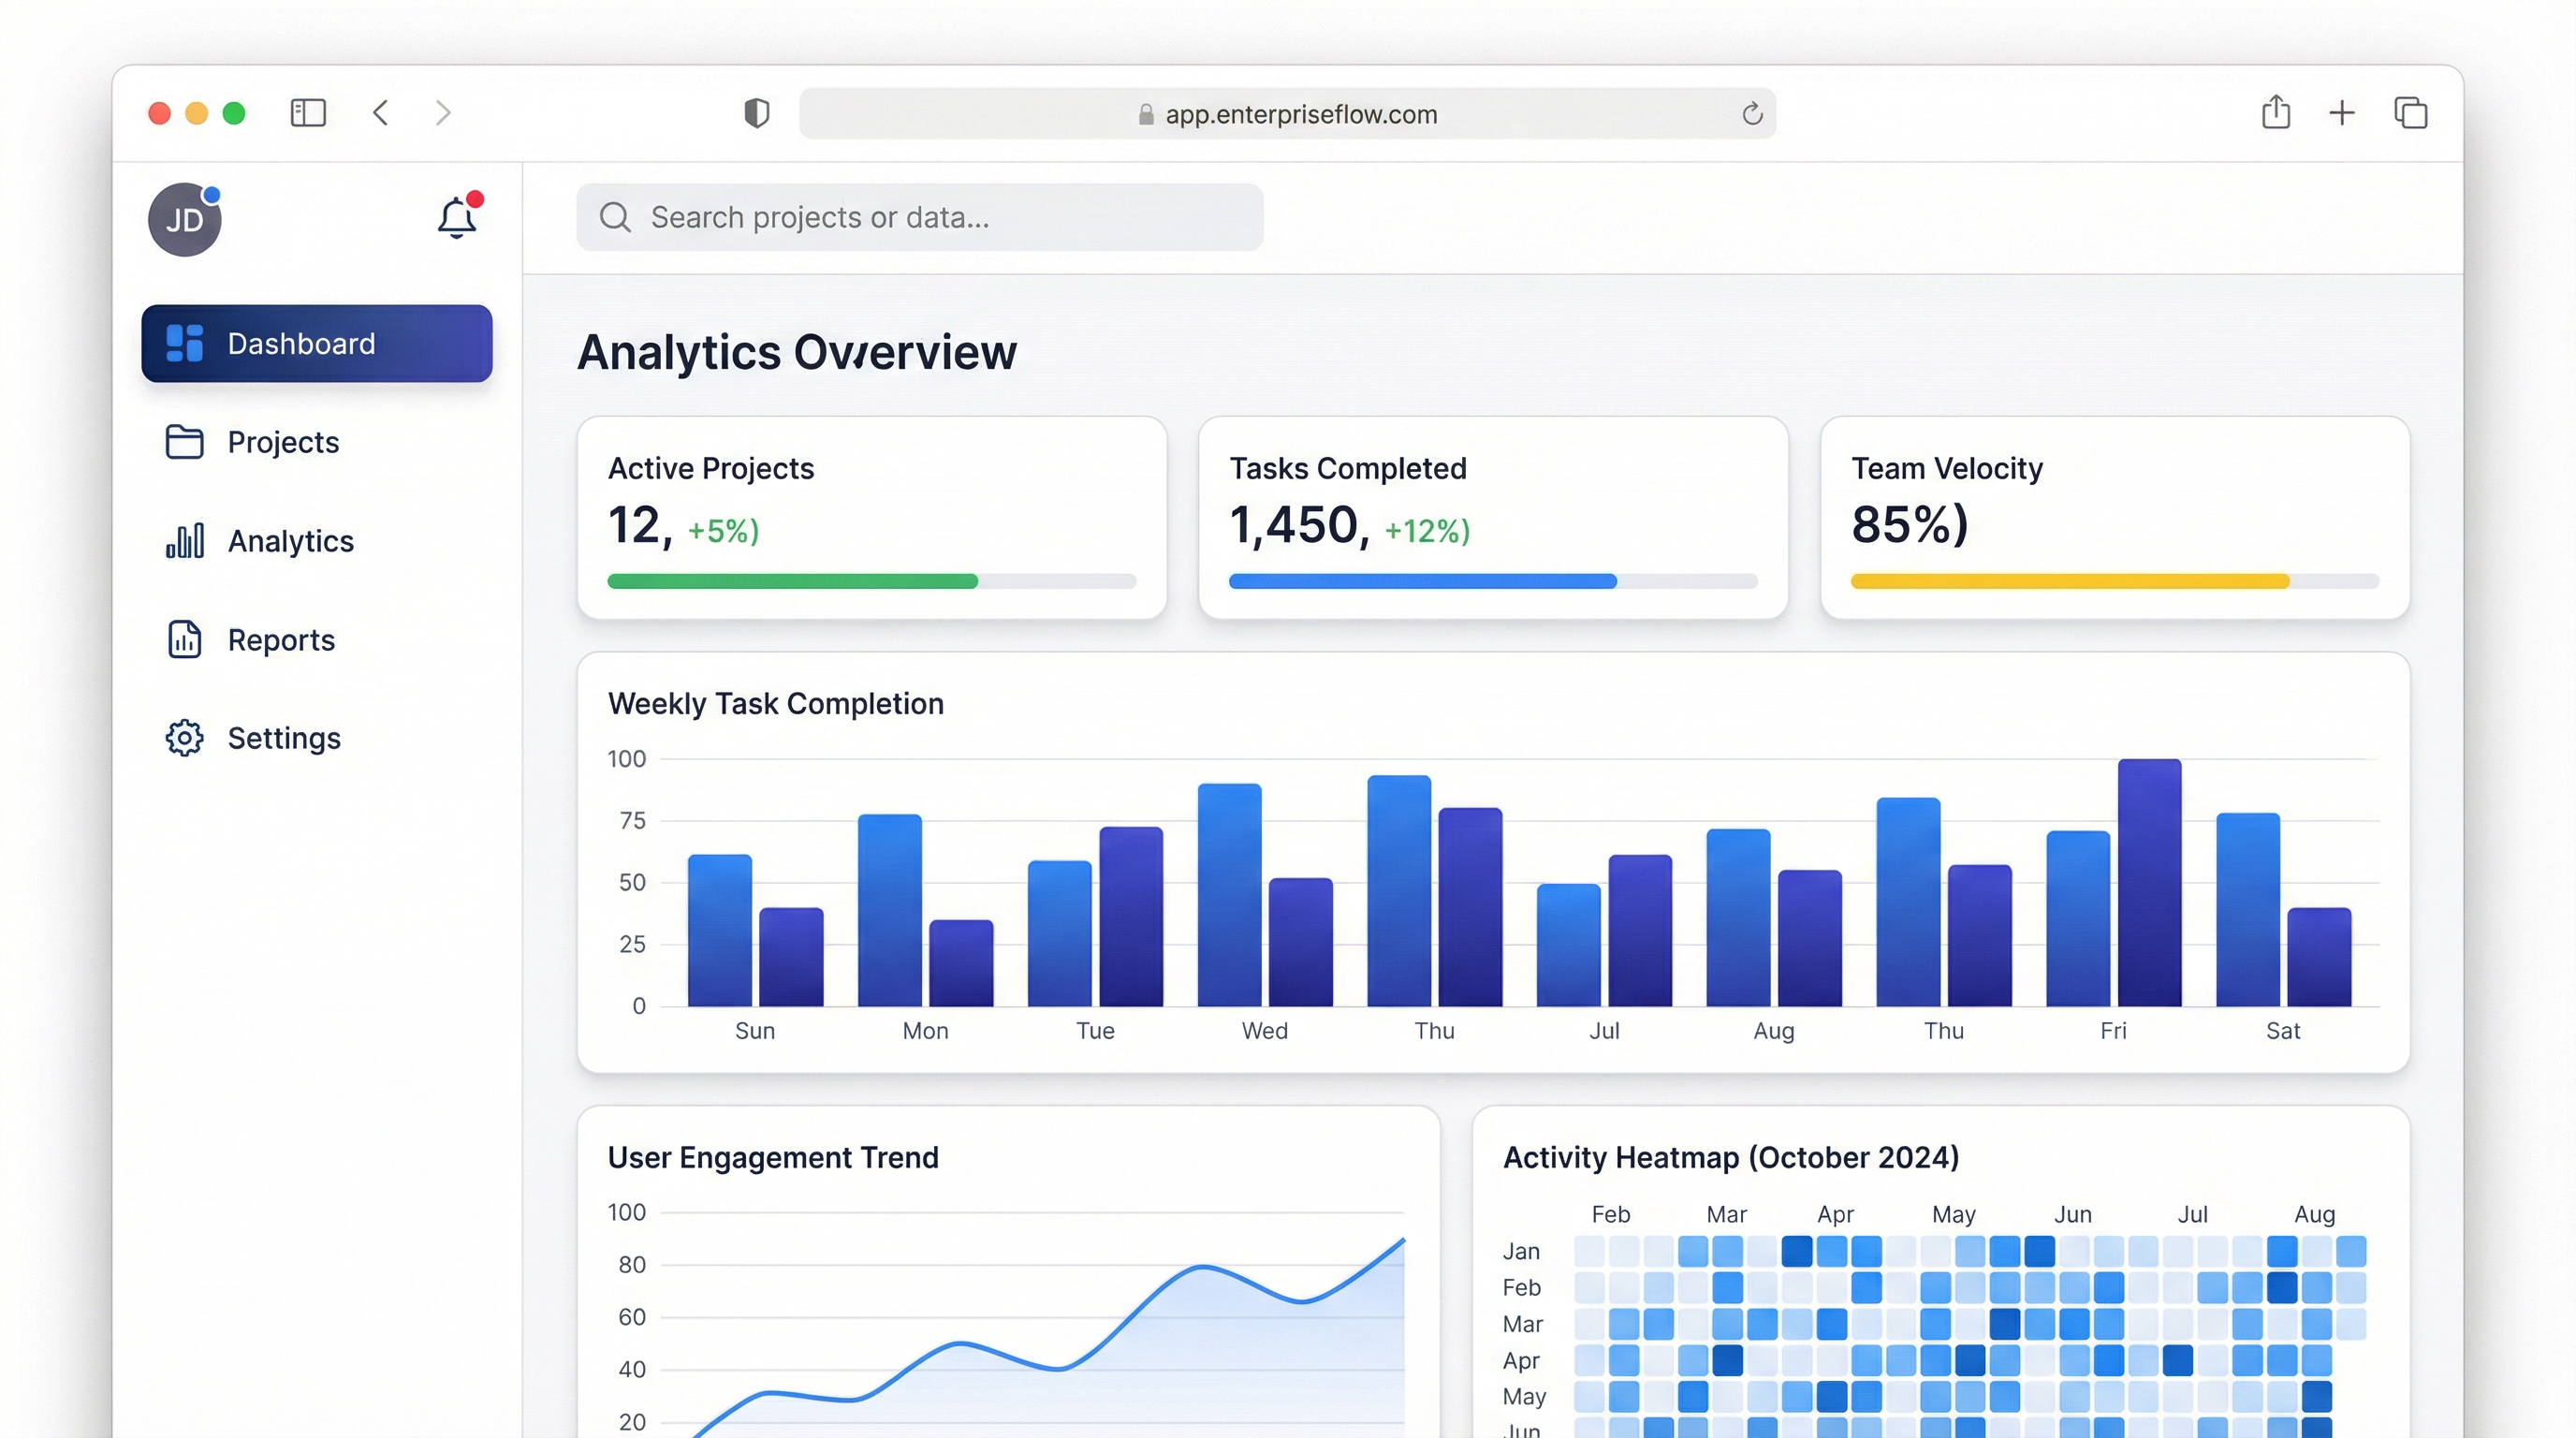Switch to the Analytics section
This screenshot has height=1438, width=2576.
click(290, 540)
